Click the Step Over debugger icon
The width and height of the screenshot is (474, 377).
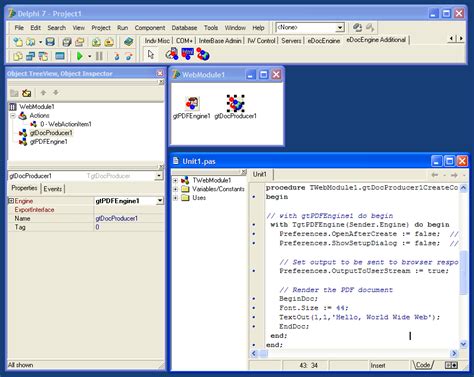129,56
